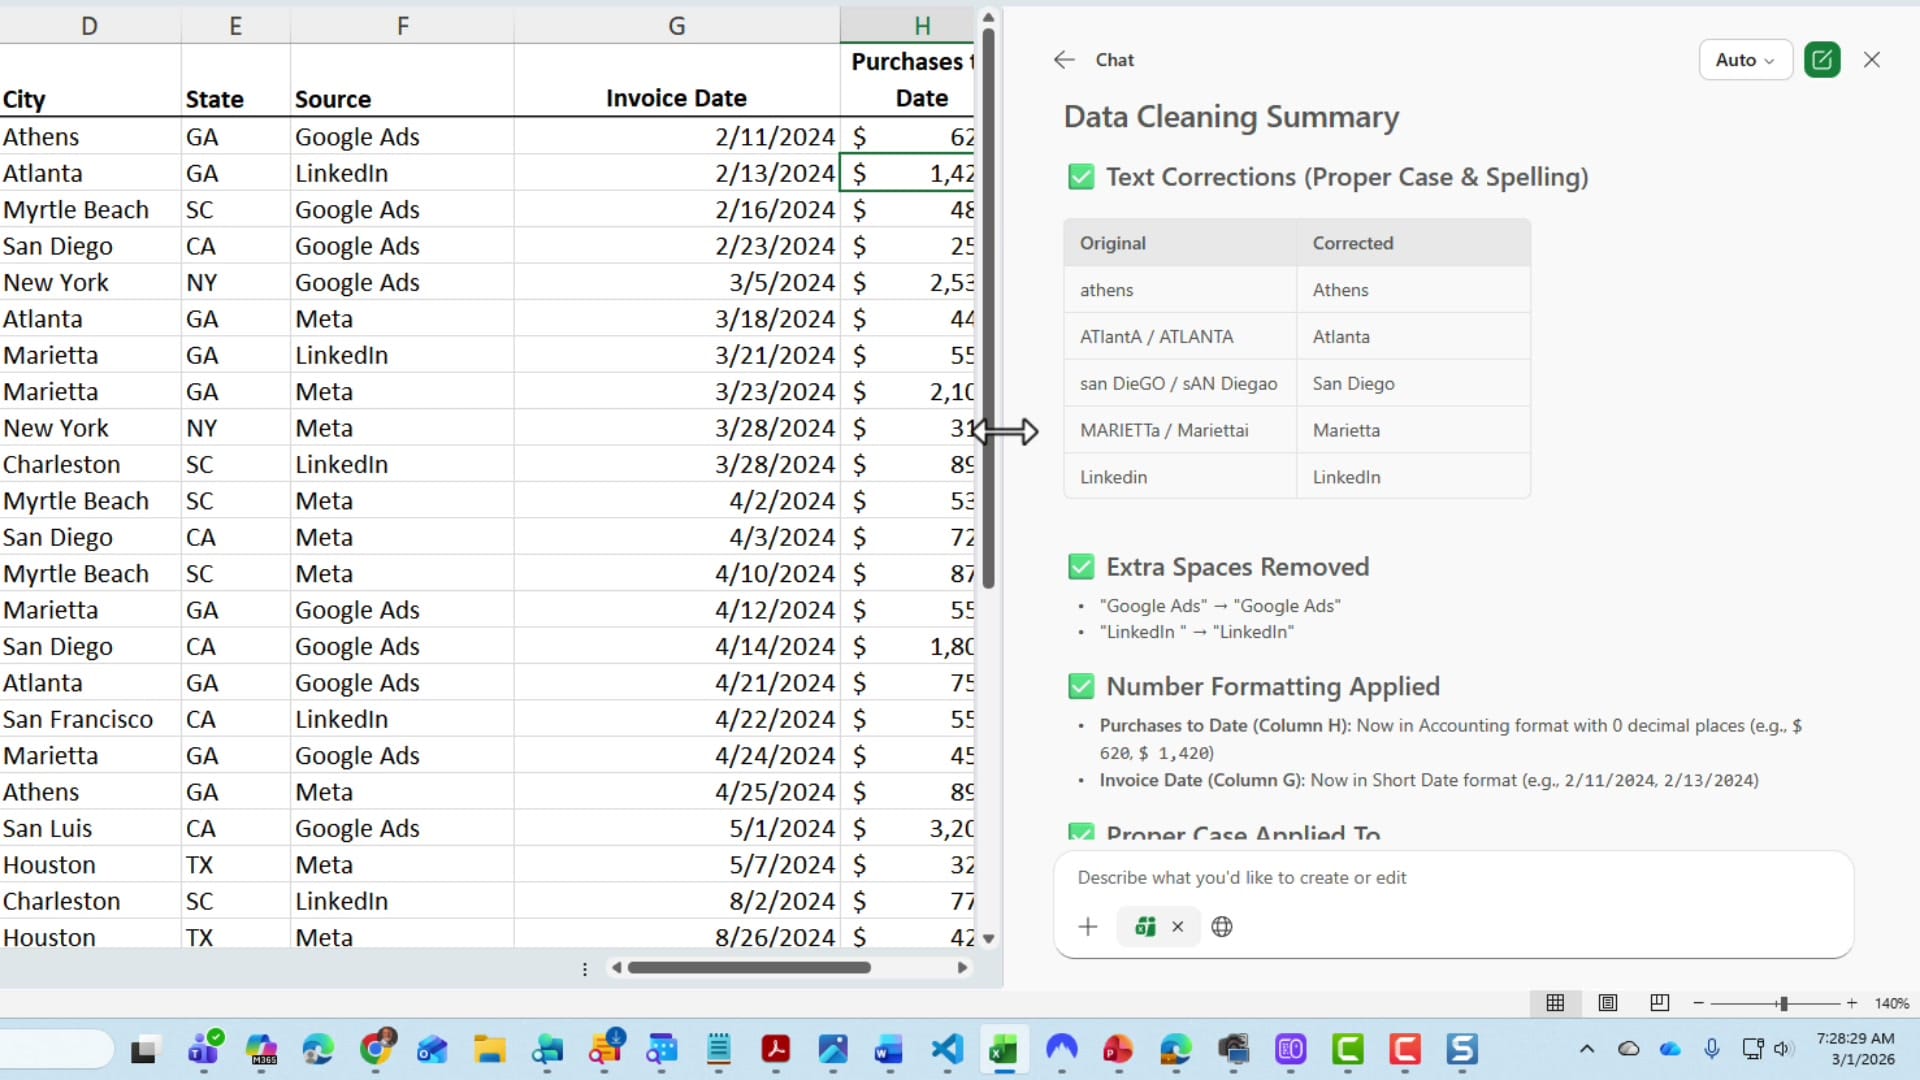Close the Chat panel
Screen dimensions: 1920x1080
click(1871, 59)
